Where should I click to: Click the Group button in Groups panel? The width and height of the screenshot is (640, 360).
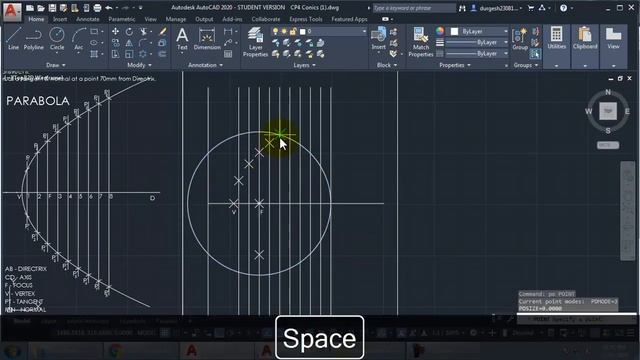pos(520,39)
